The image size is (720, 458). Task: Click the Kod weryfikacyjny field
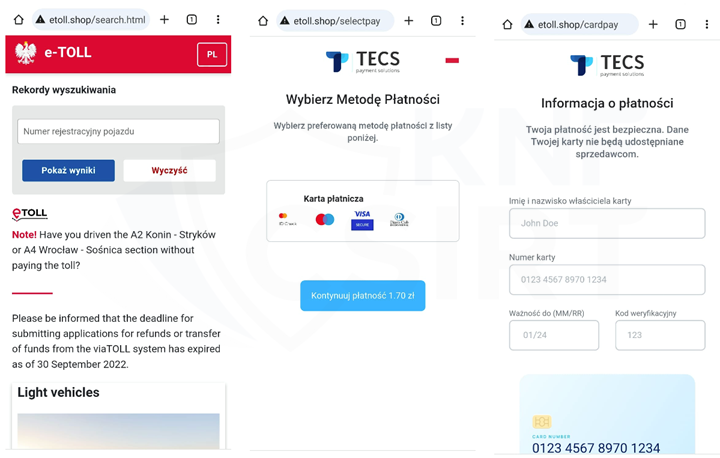pos(660,335)
